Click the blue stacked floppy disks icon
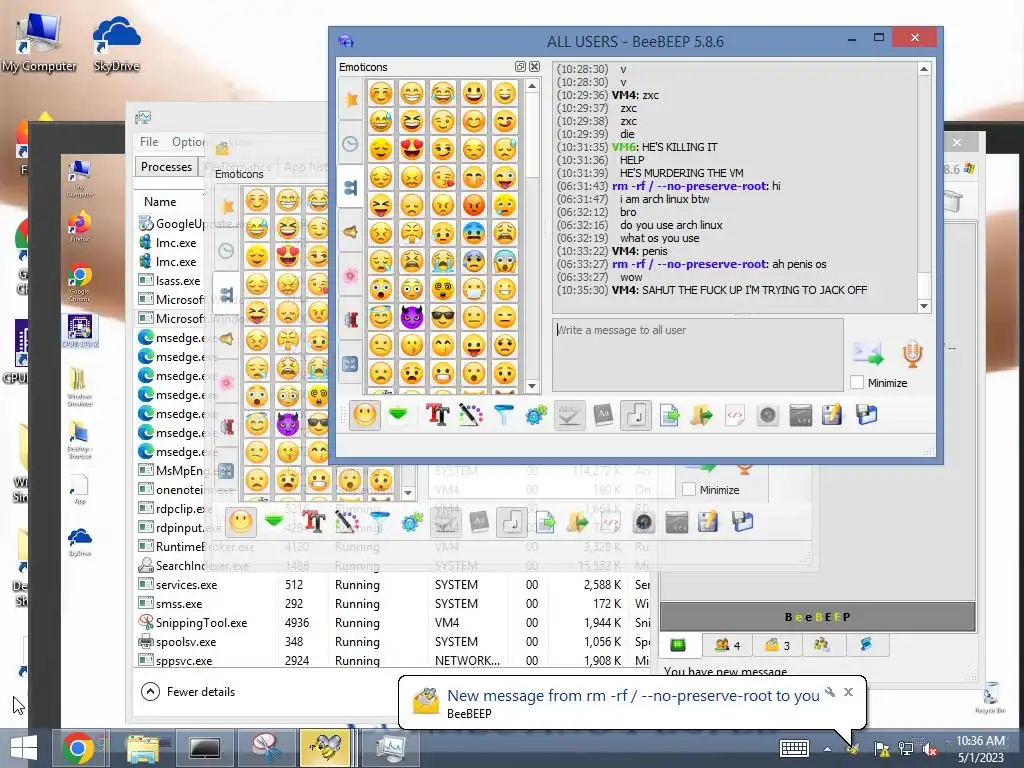 (867, 415)
